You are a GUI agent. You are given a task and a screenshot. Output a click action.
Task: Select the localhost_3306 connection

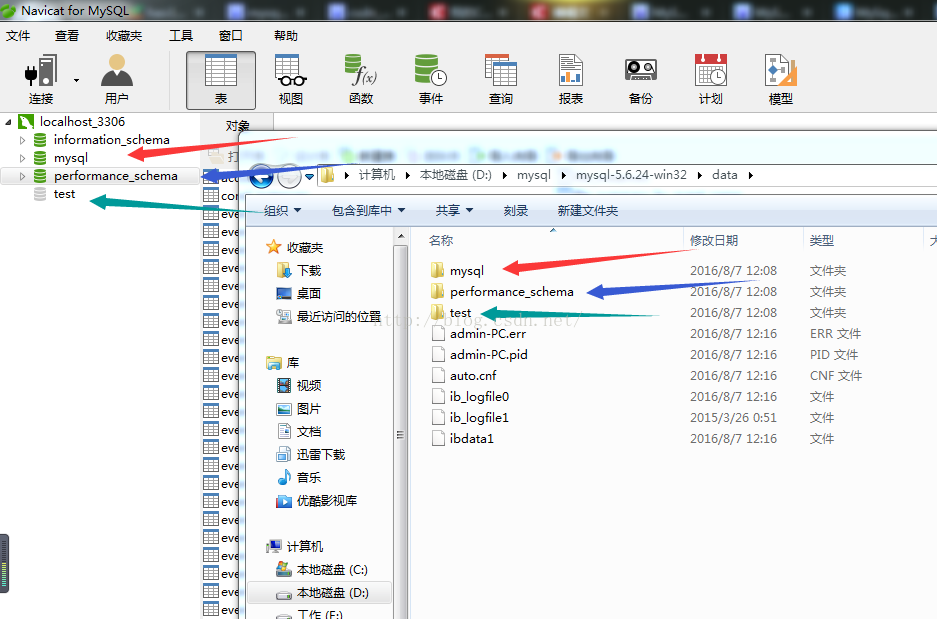82,122
